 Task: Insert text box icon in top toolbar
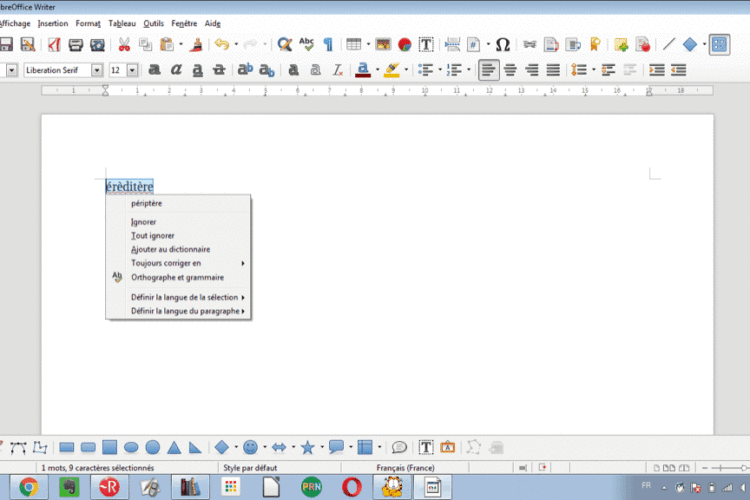[x=426, y=44]
